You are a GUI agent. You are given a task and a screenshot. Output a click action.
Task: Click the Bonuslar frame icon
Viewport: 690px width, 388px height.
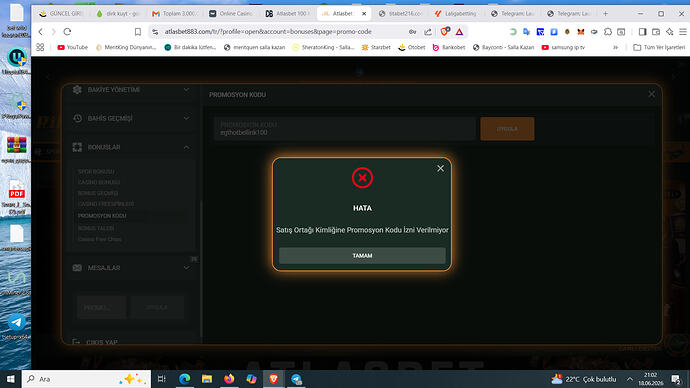coord(77,147)
